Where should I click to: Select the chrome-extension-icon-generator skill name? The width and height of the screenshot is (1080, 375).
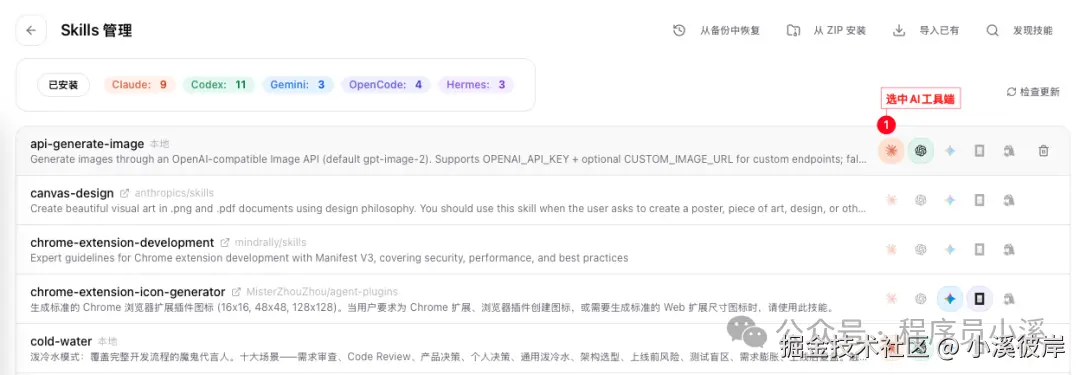point(128,292)
